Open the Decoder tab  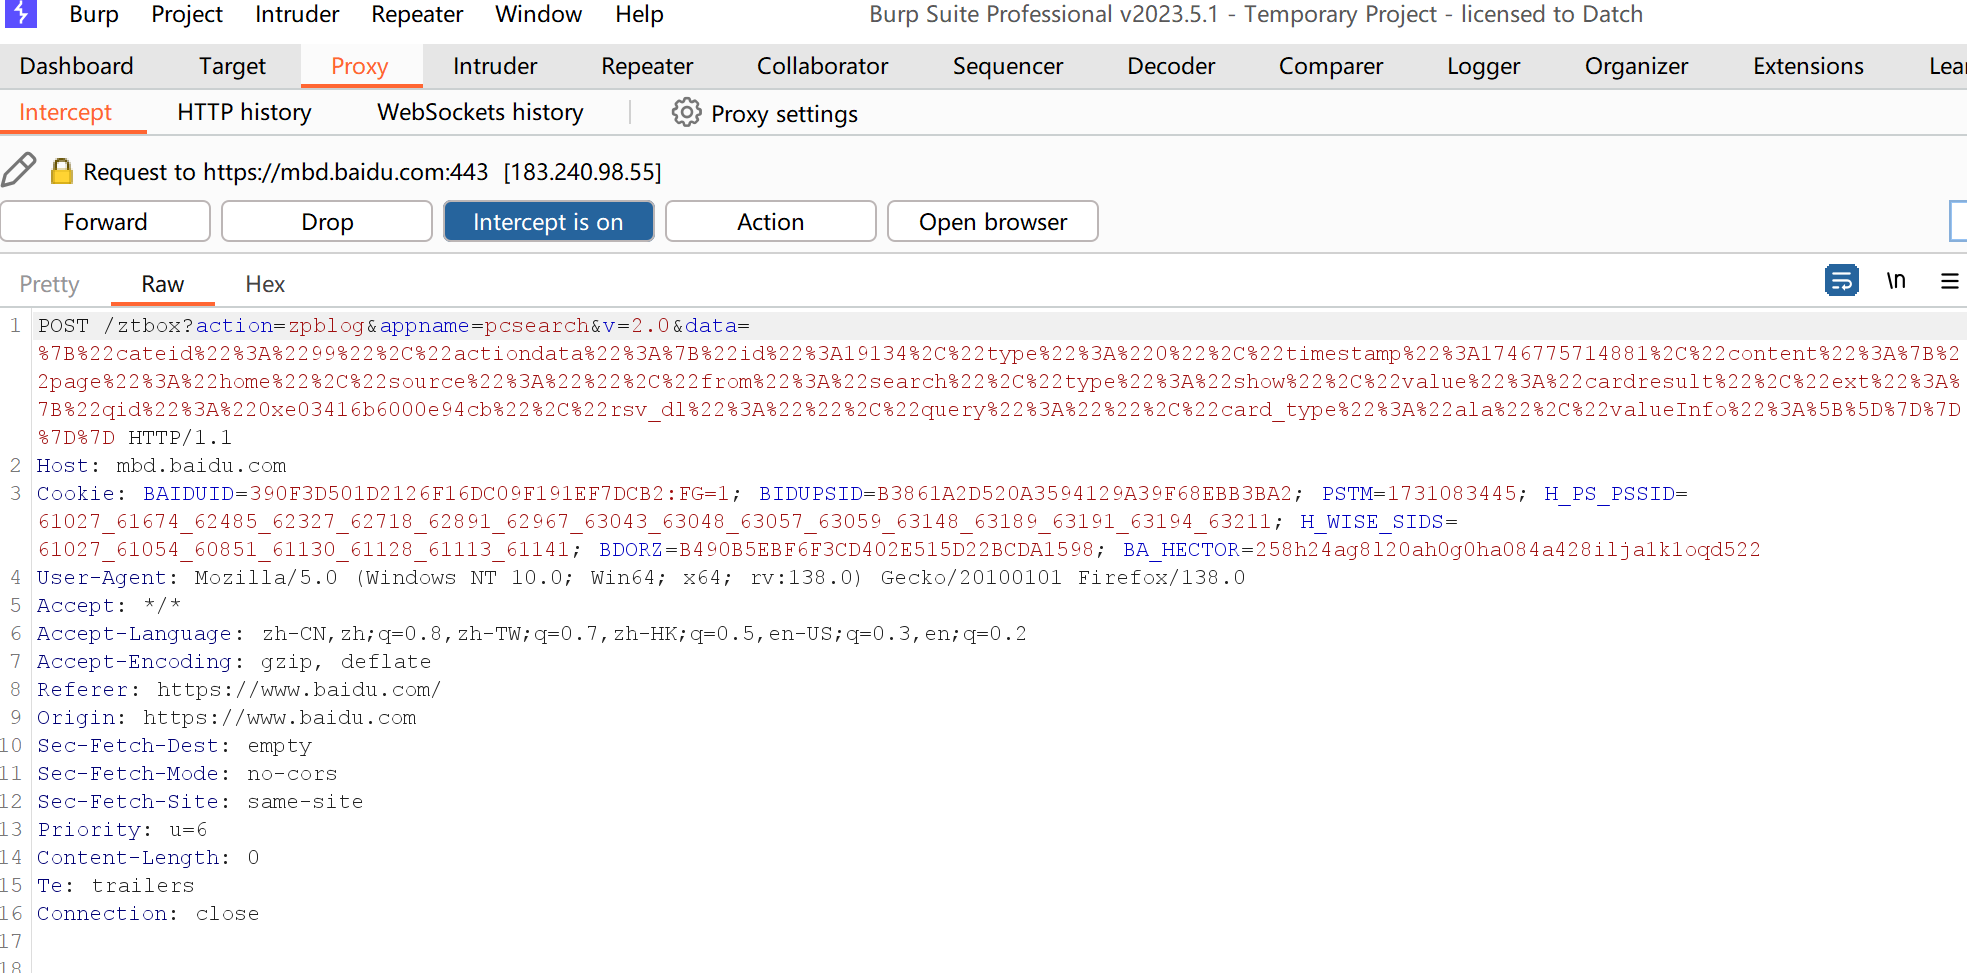tap(1171, 66)
